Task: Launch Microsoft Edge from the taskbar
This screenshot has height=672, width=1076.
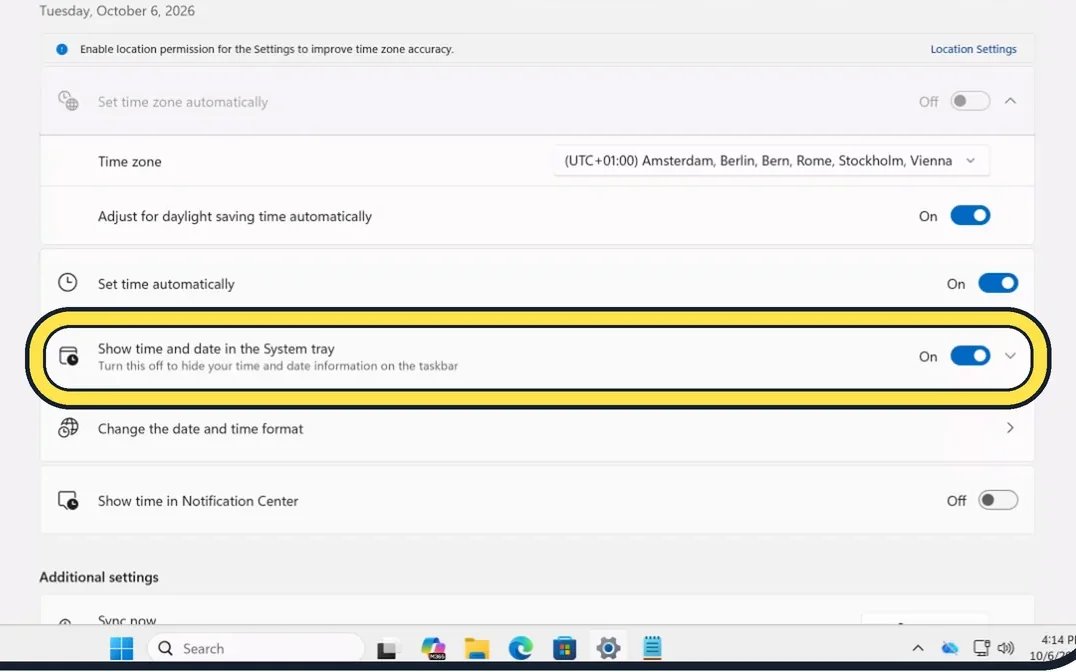Action: [x=521, y=648]
